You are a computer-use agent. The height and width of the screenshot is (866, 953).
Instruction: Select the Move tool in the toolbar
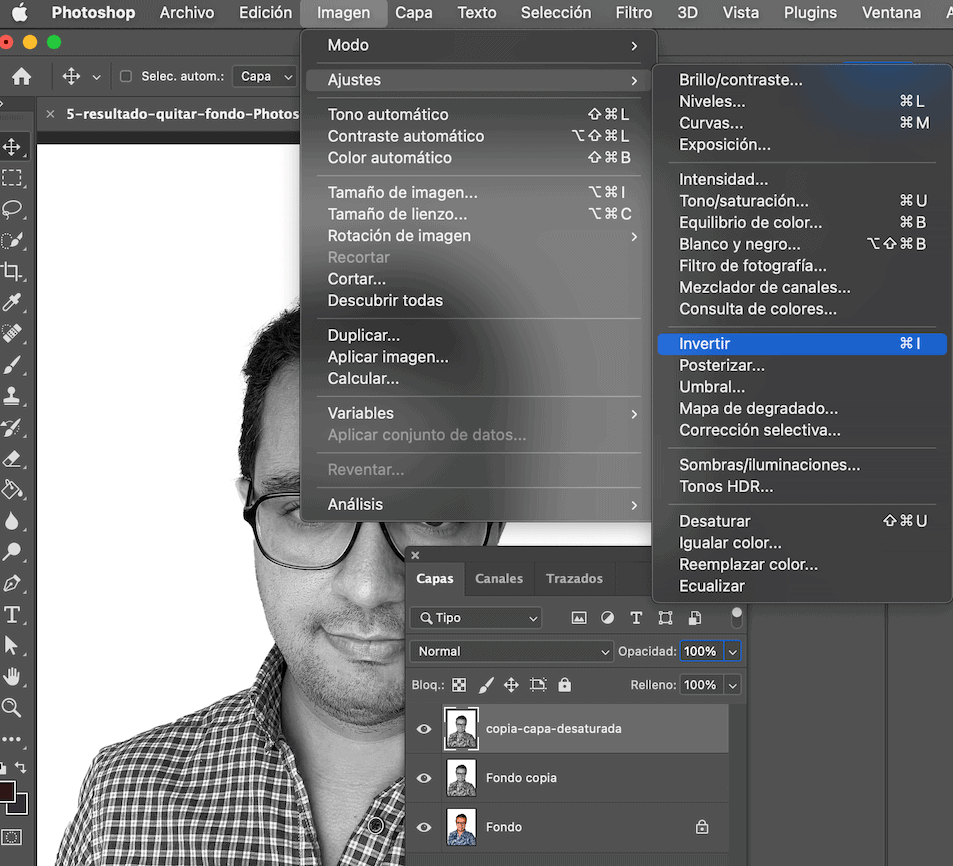click(x=12, y=146)
